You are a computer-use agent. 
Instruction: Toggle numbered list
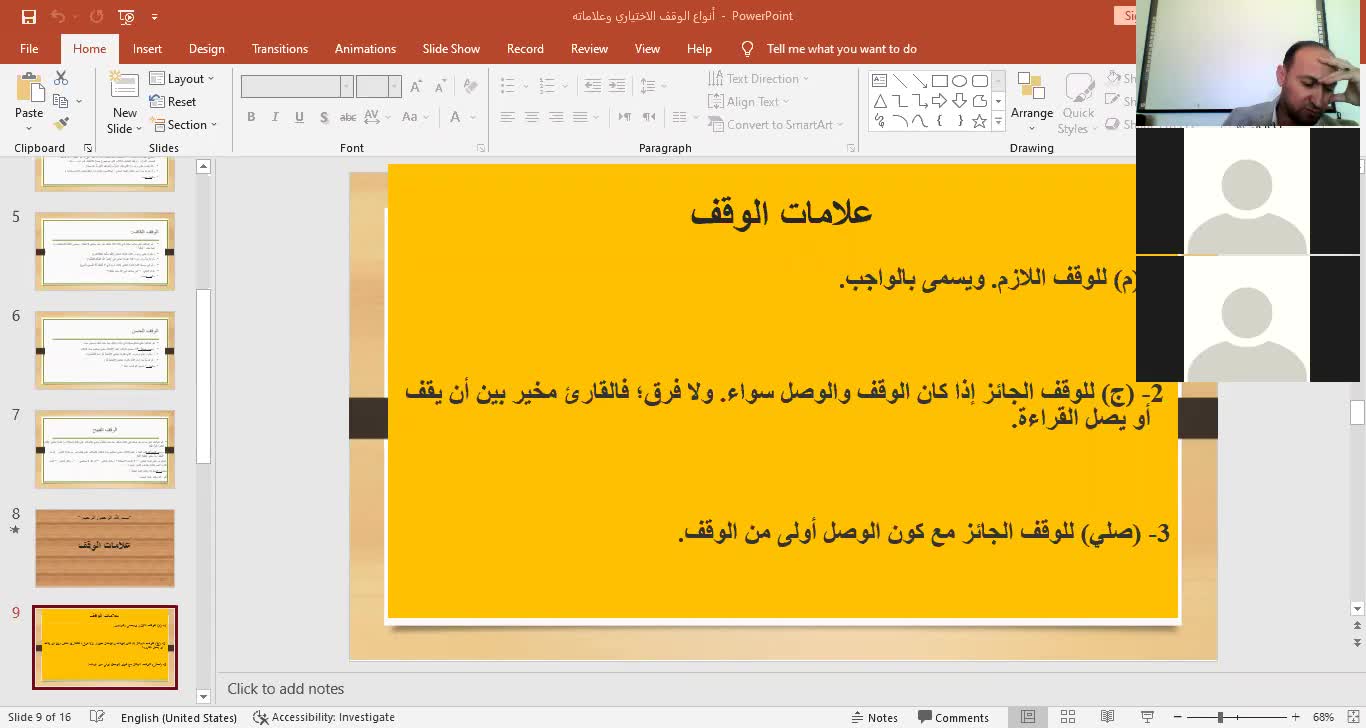[548, 86]
